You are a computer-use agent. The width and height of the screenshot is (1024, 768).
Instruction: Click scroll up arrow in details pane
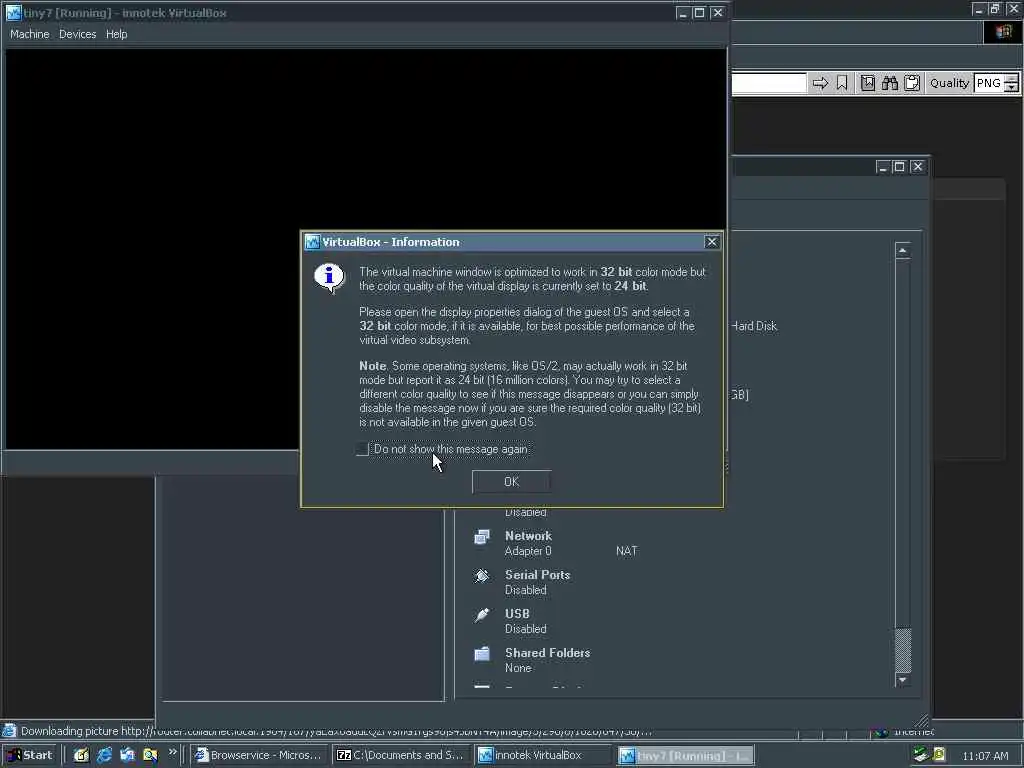(x=903, y=251)
